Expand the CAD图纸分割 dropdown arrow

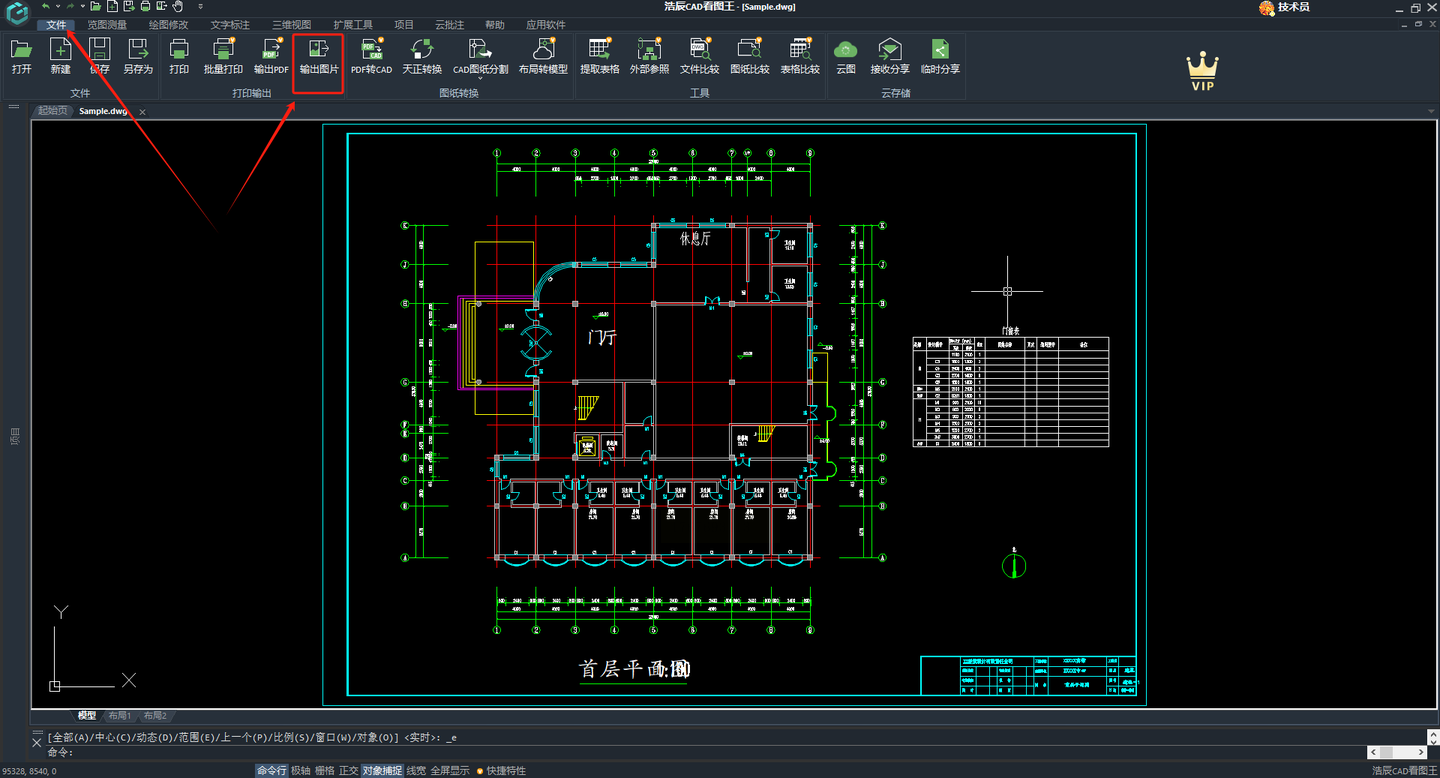click(x=480, y=79)
